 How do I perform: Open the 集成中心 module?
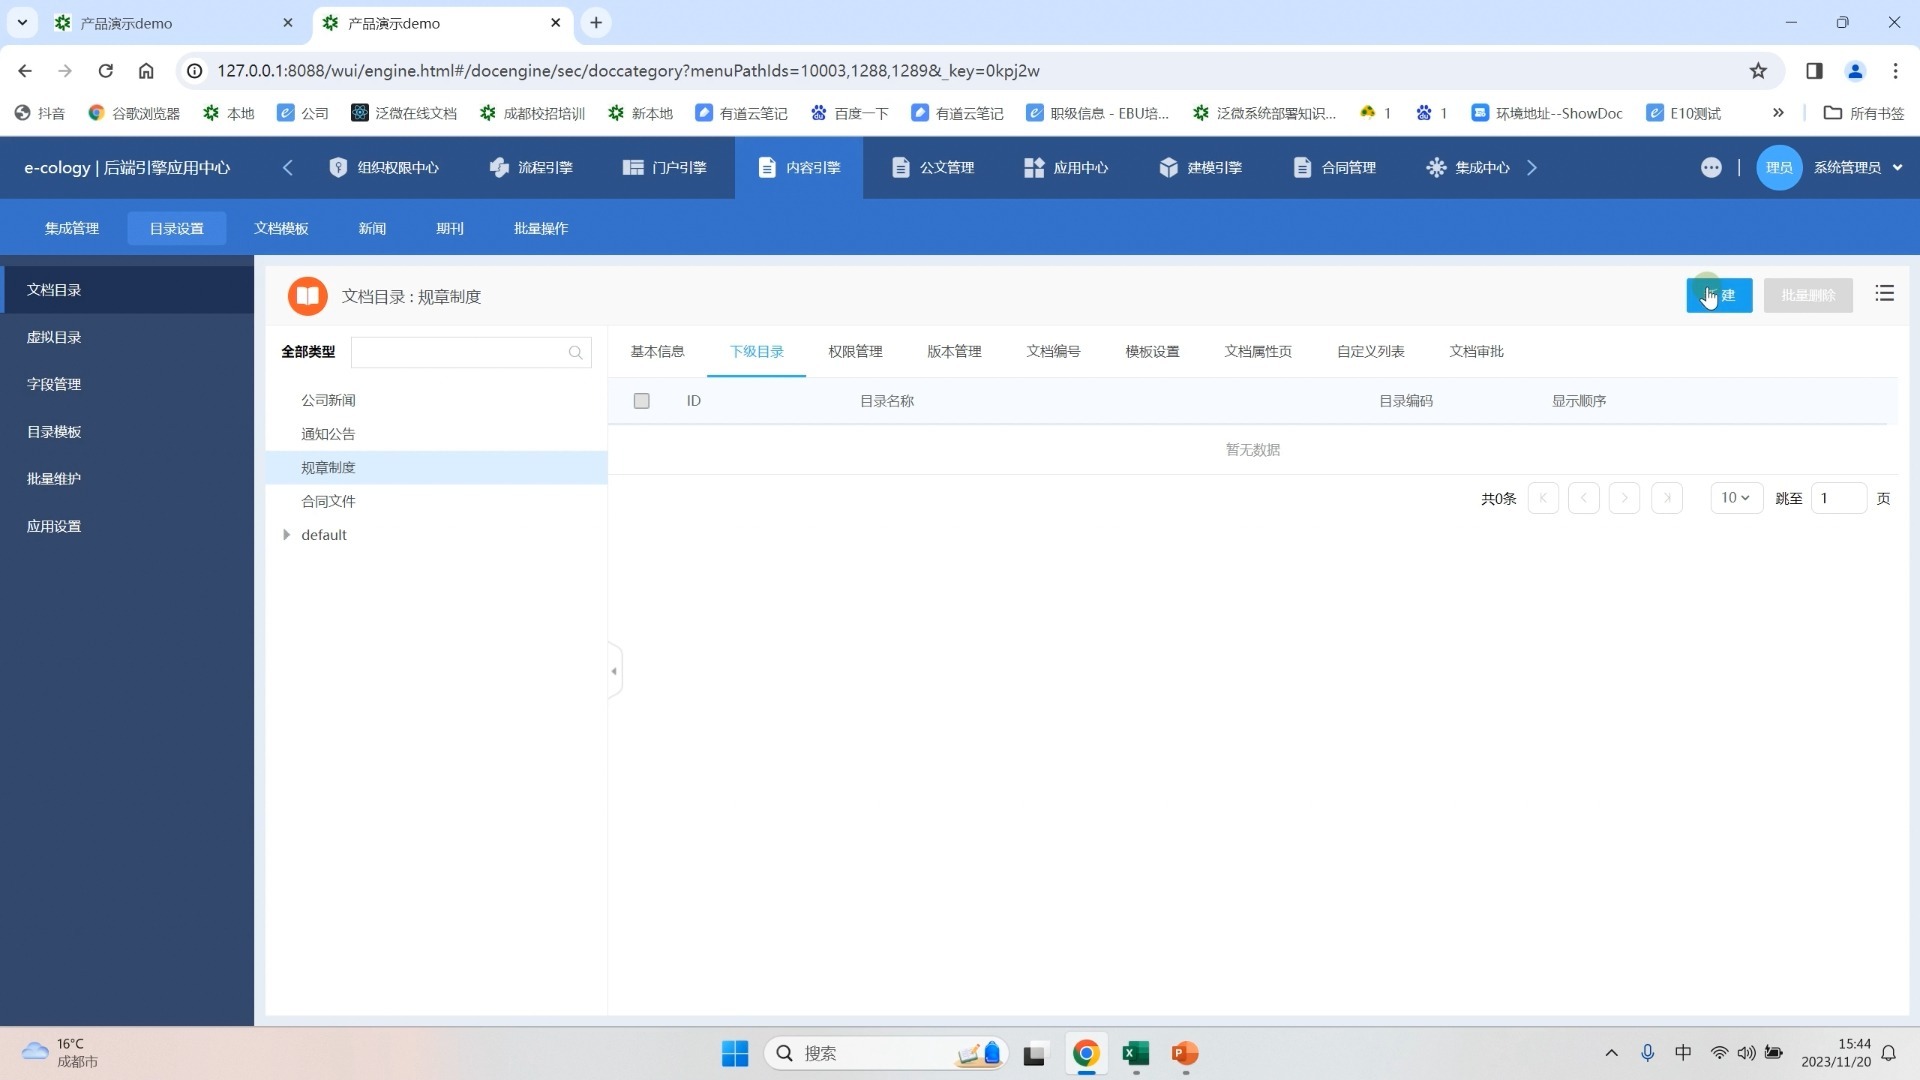point(1468,168)
